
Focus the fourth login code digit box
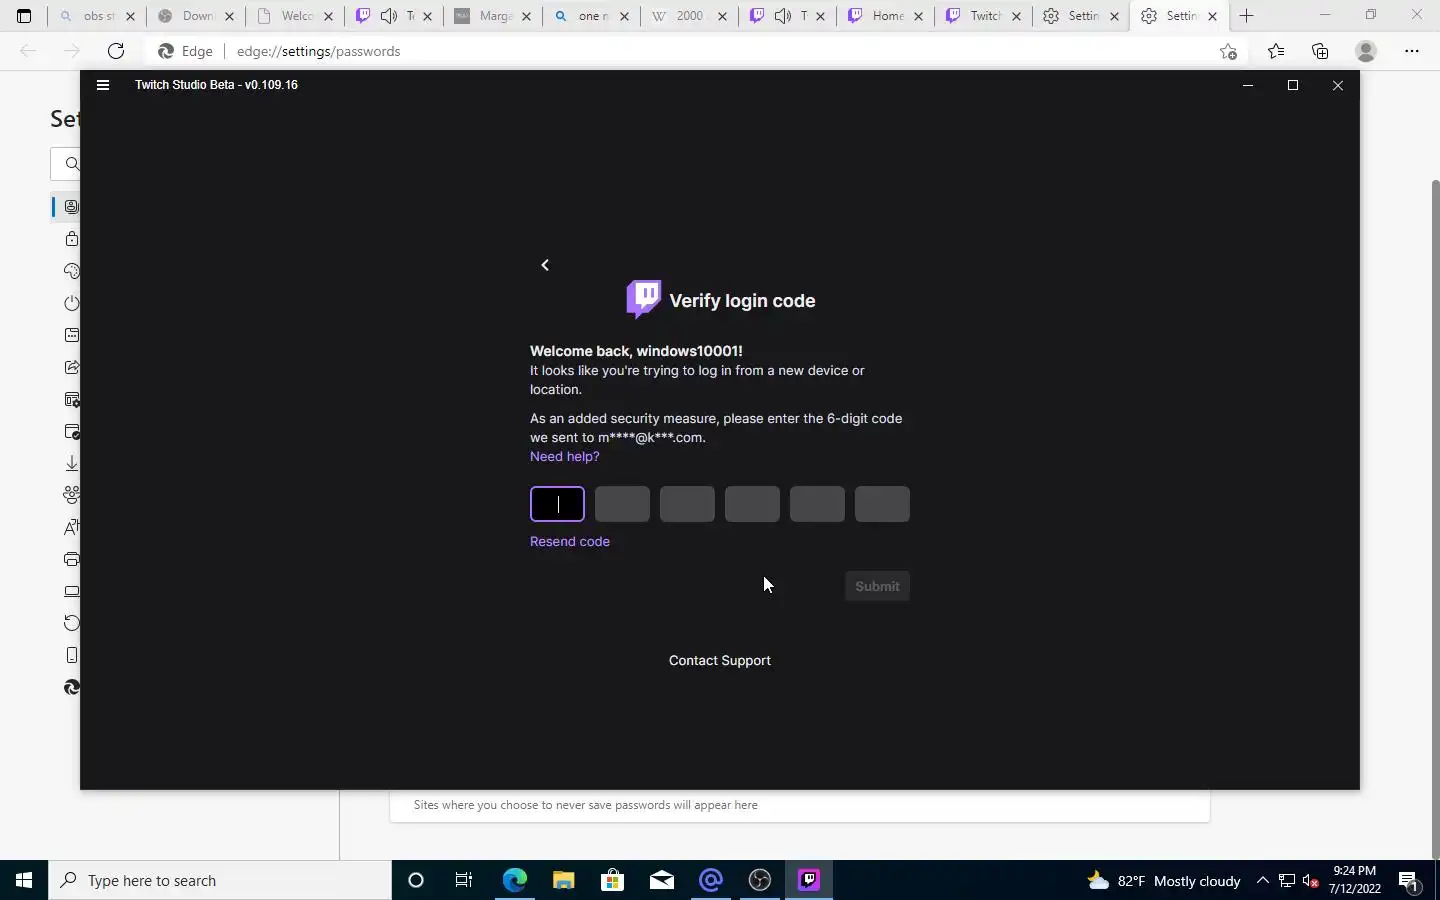pos(752,504)
